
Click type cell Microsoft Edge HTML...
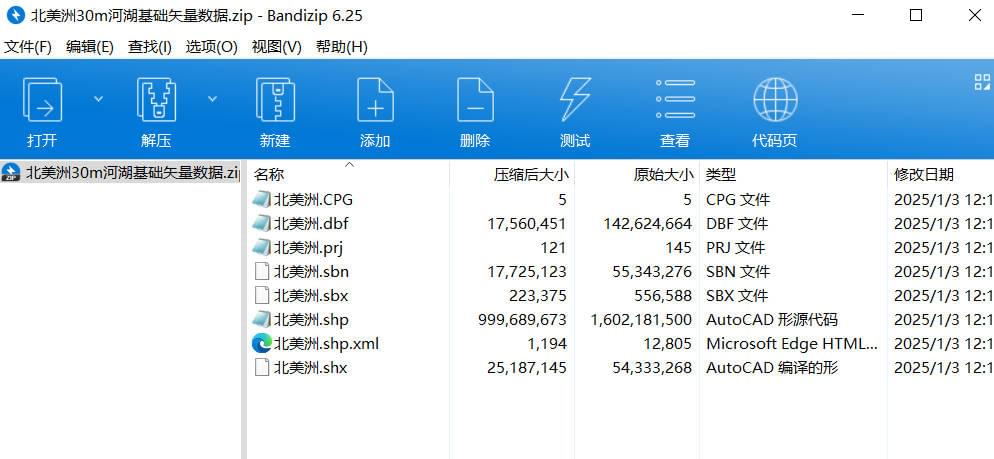(x=792, y=344)
